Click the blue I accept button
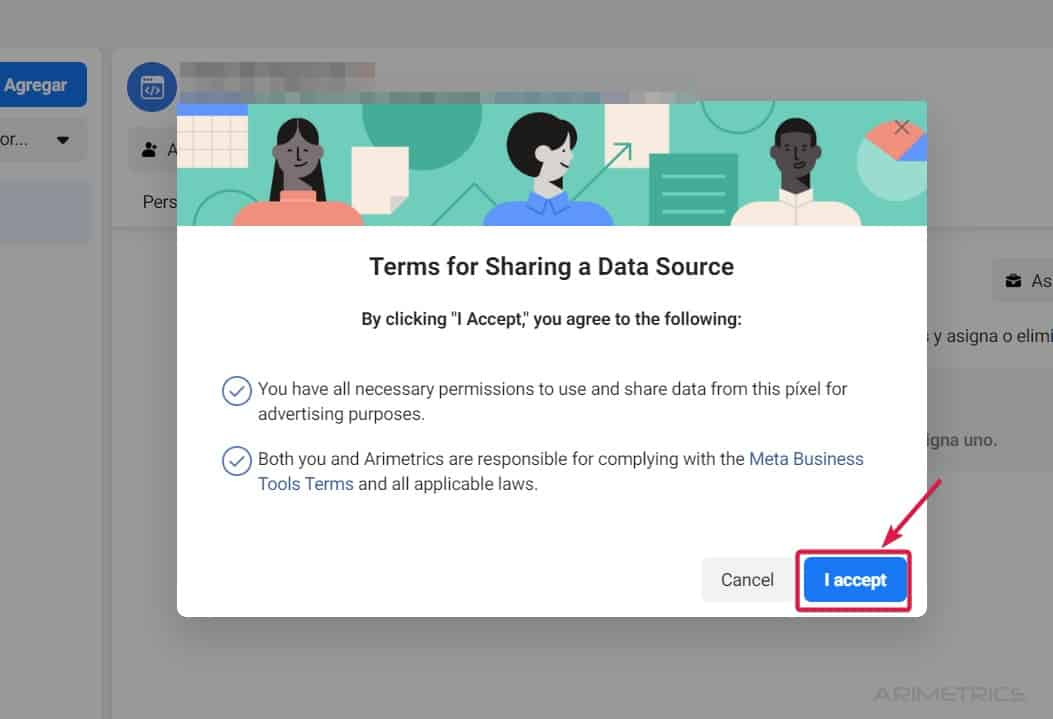The width and height of the screenshot is (1053, 719). pyautogui.click(x=855, y=579)
